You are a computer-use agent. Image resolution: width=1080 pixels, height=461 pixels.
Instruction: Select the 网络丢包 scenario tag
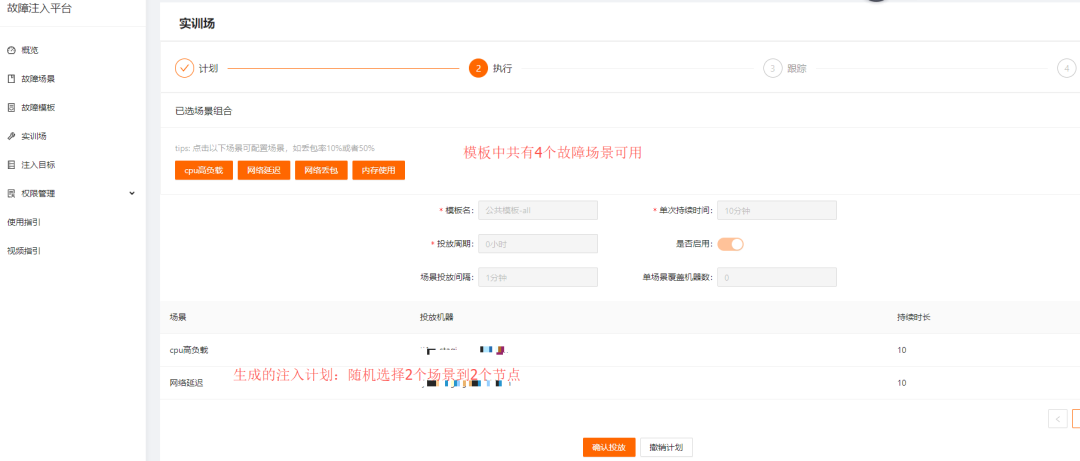(321, 170)
